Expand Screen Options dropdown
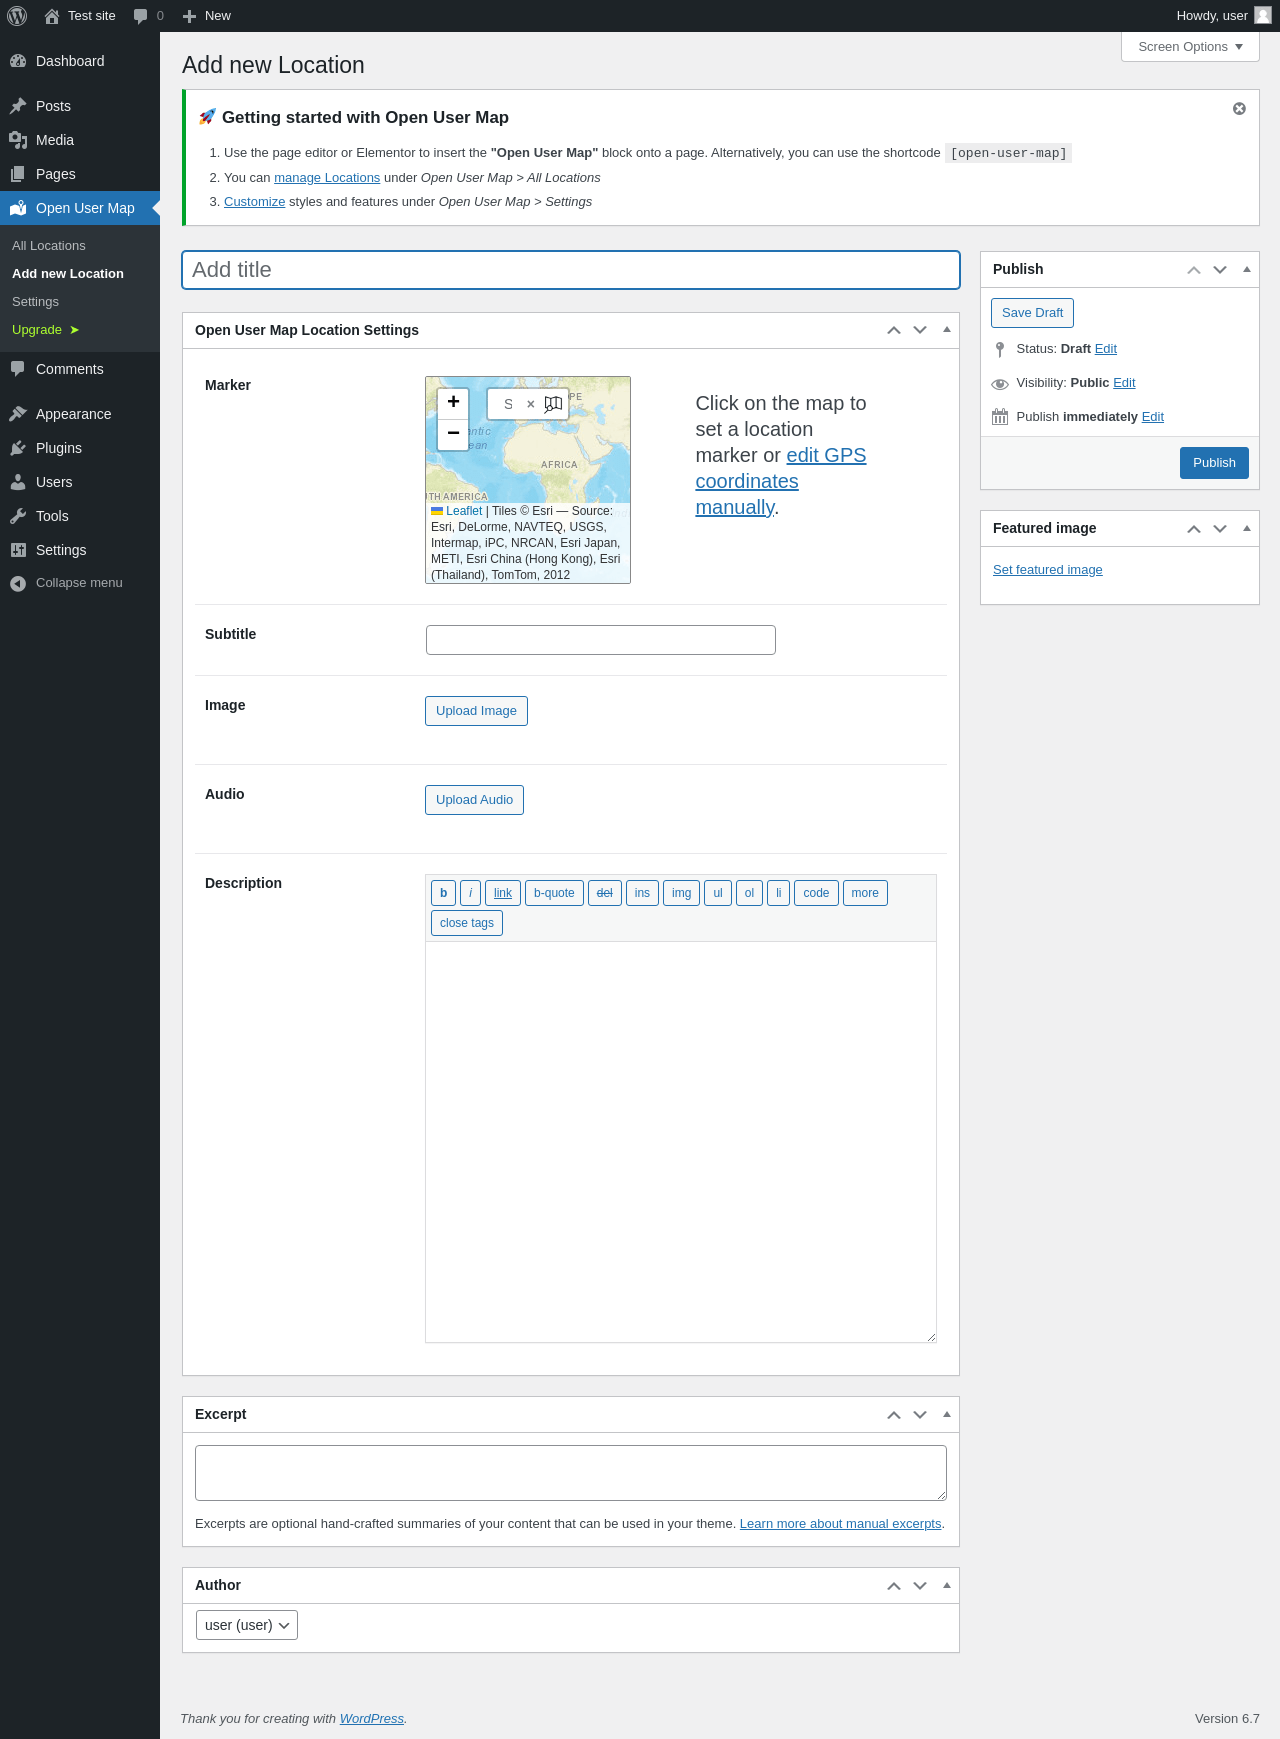The width and height of the screenshot is (1280, 1739). pyautogui.click(x=1190, y=47)
